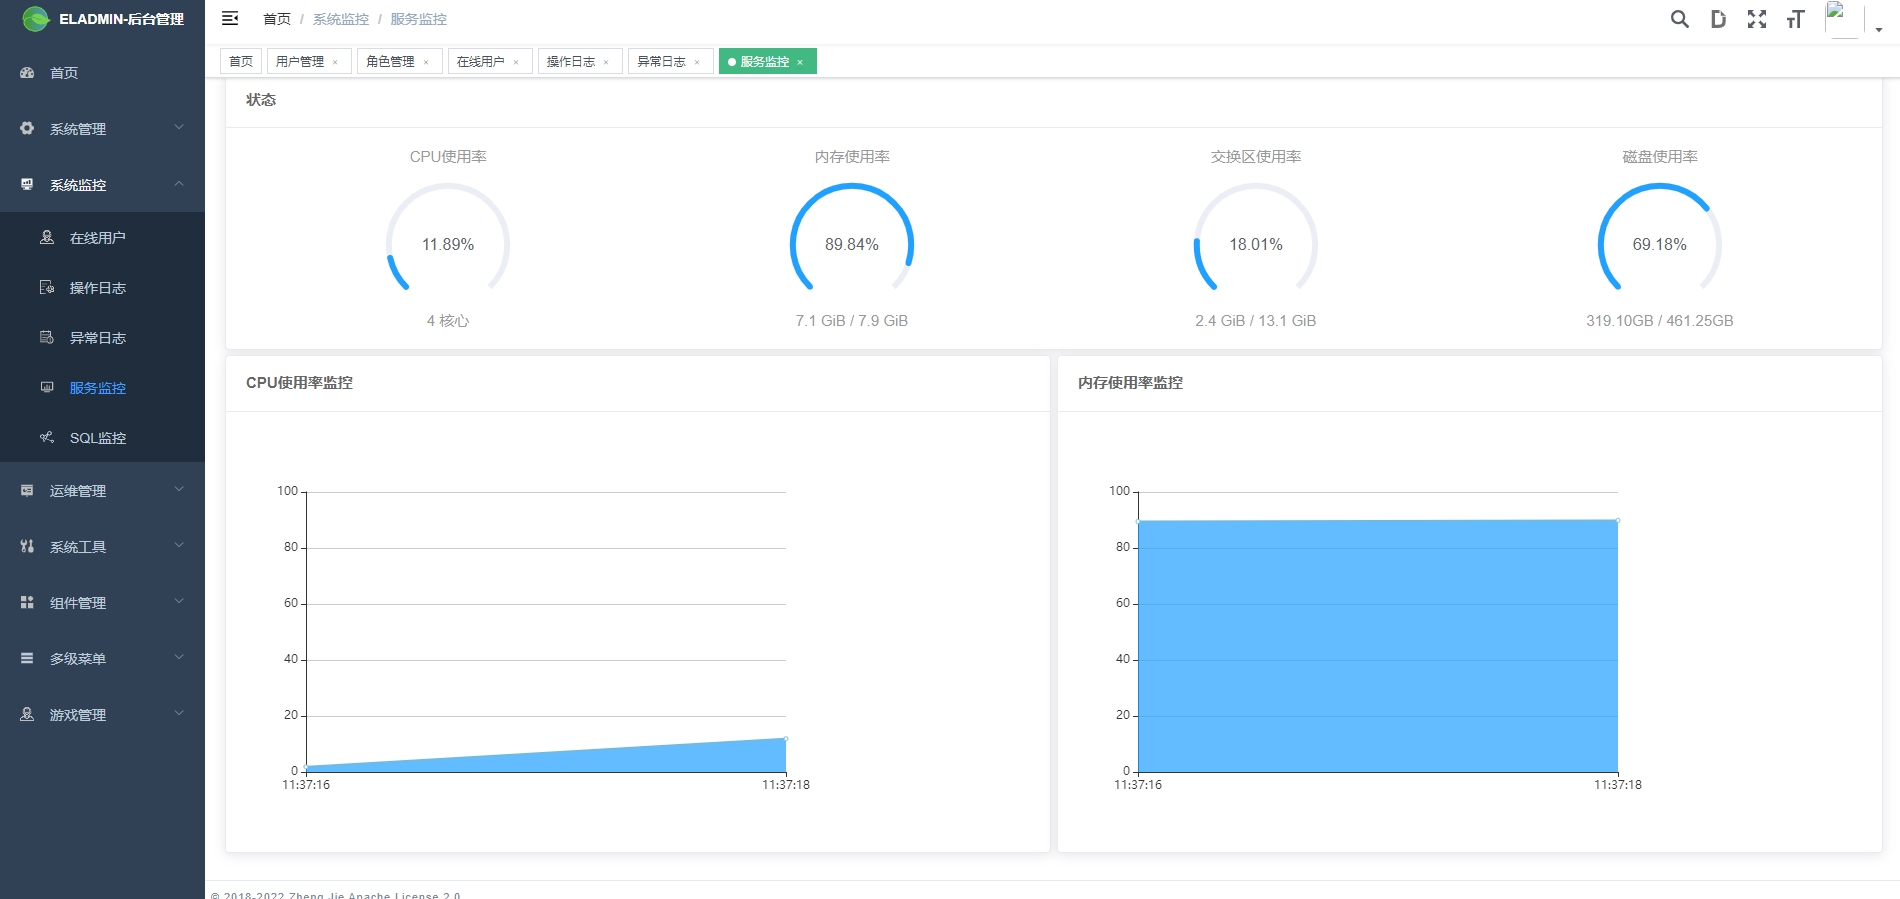Click the 服务监控 icon in sidebar
Viewport: 1900px width, 899px height.
pyautogui.click(x=47, y=388)
